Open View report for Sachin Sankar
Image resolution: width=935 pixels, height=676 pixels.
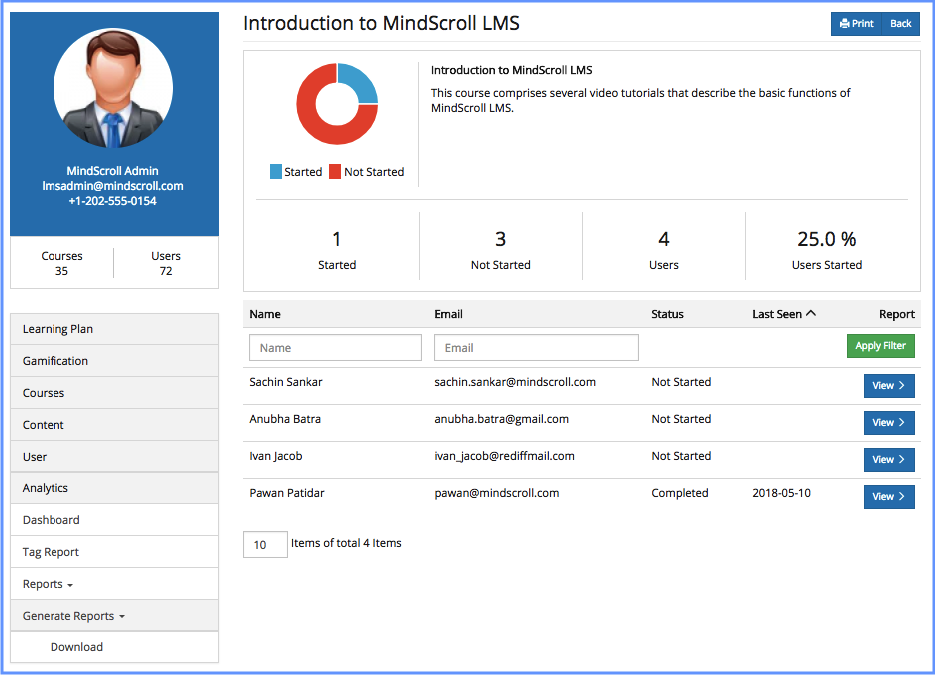(x=888, y=386)
